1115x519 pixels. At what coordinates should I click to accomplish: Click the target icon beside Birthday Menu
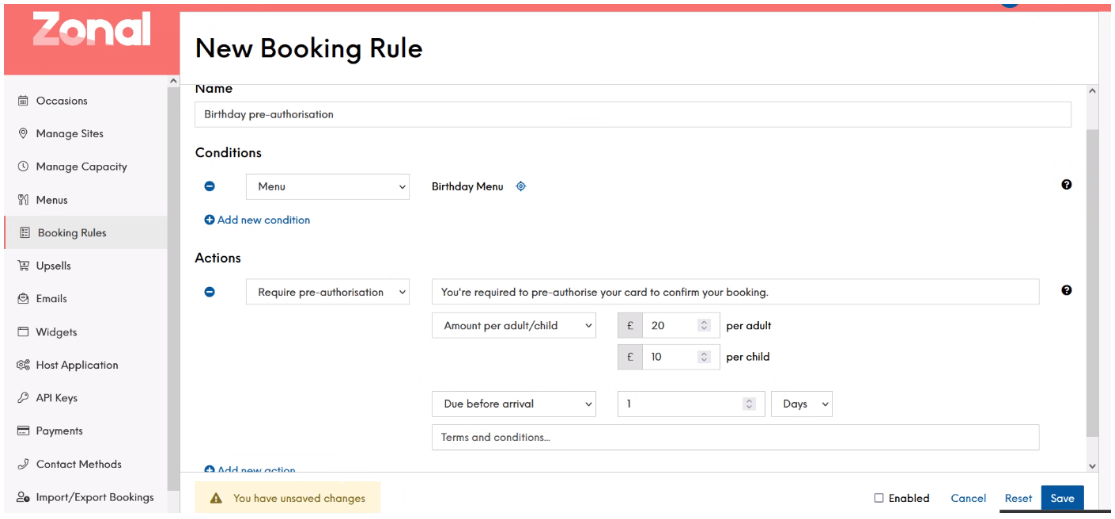coord(521,186)
